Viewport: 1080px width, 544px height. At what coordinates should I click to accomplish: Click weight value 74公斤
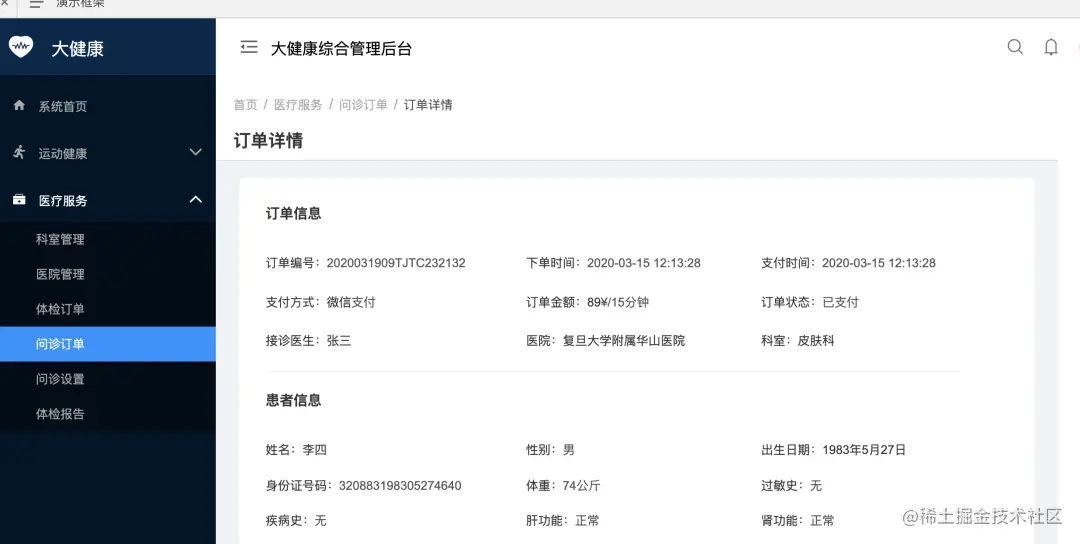pyautogui.click(x=581, y=486)
